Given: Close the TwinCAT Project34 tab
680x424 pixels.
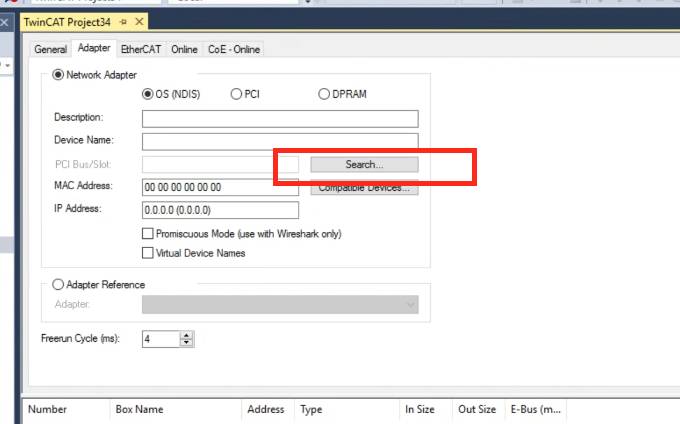Looking at the screenshot, I should (x=139, y=22).
